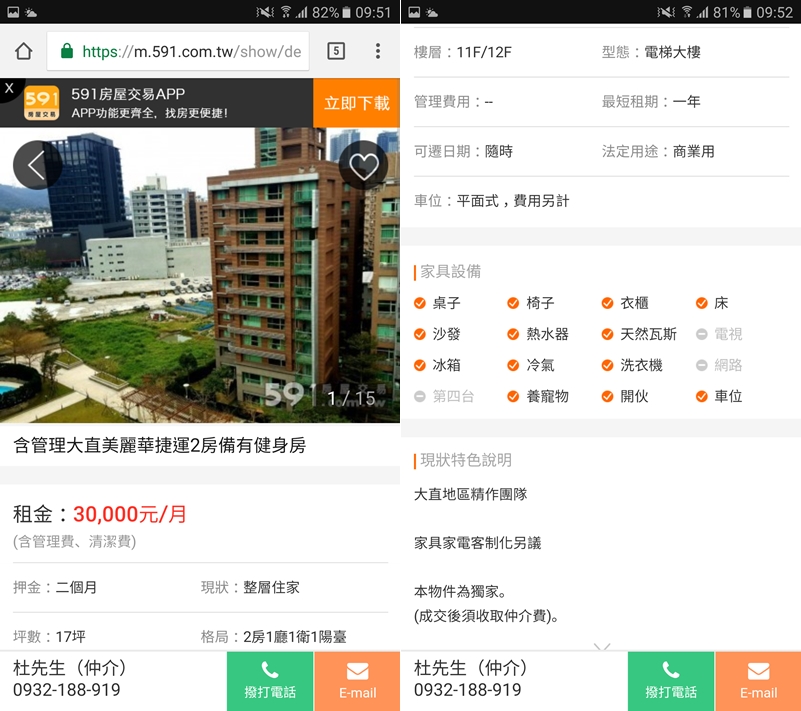Select the 養寵物 pets-allowed checkmark

pyautogui.click(x=514, y=396)
